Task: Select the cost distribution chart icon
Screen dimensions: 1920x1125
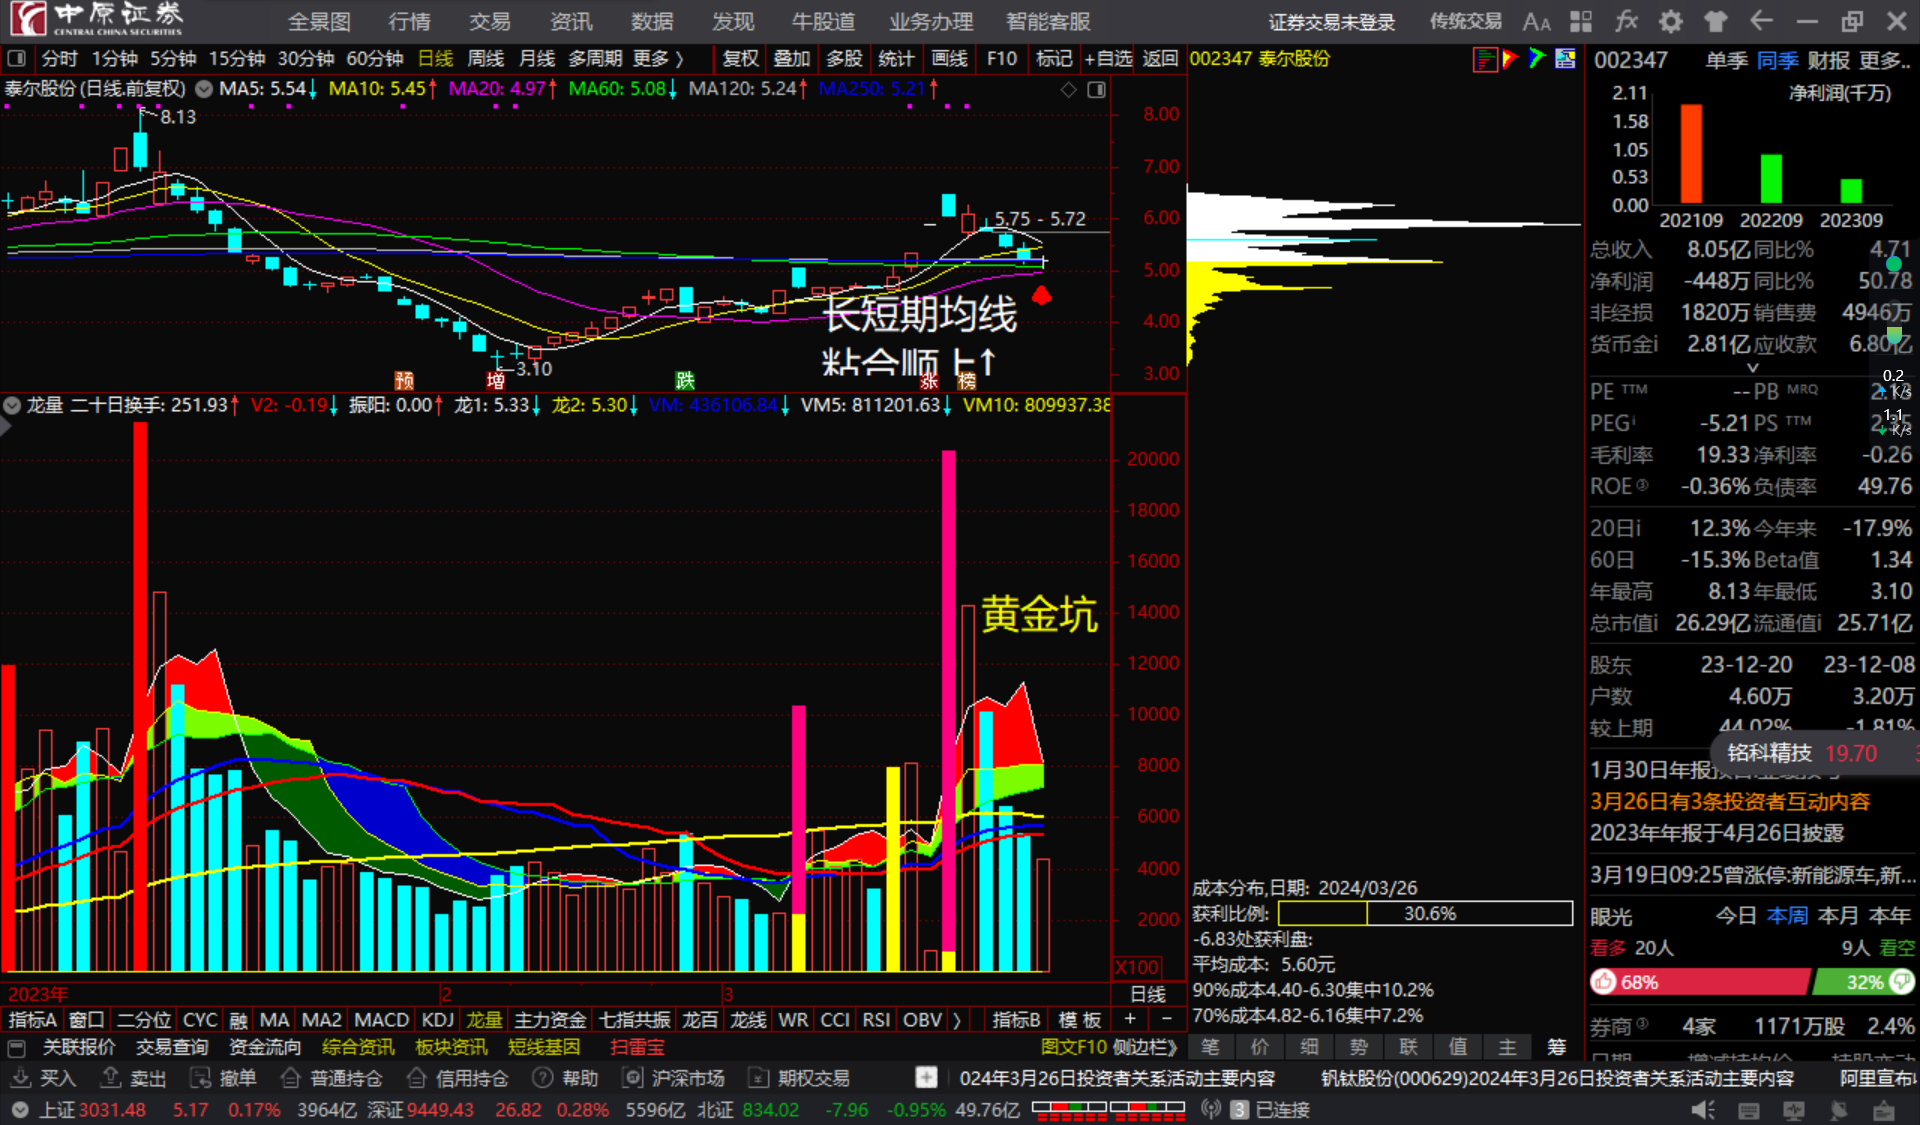Action: [1485, 59]
